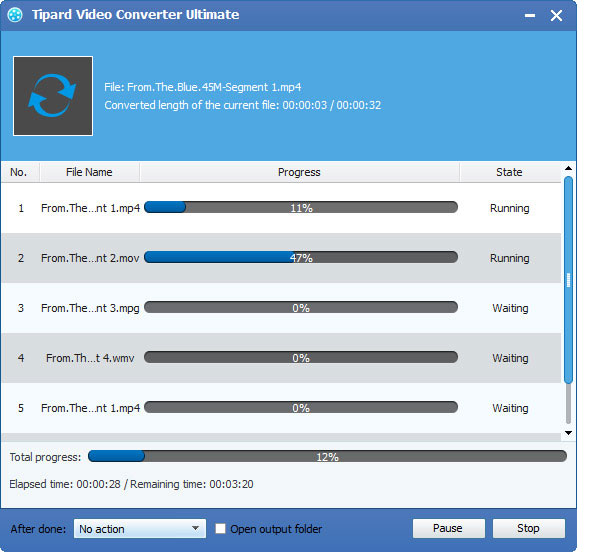
Task: Click the conversion refresh arrows thumbnail
Action: pyautogui.click(x=53, y=96)
